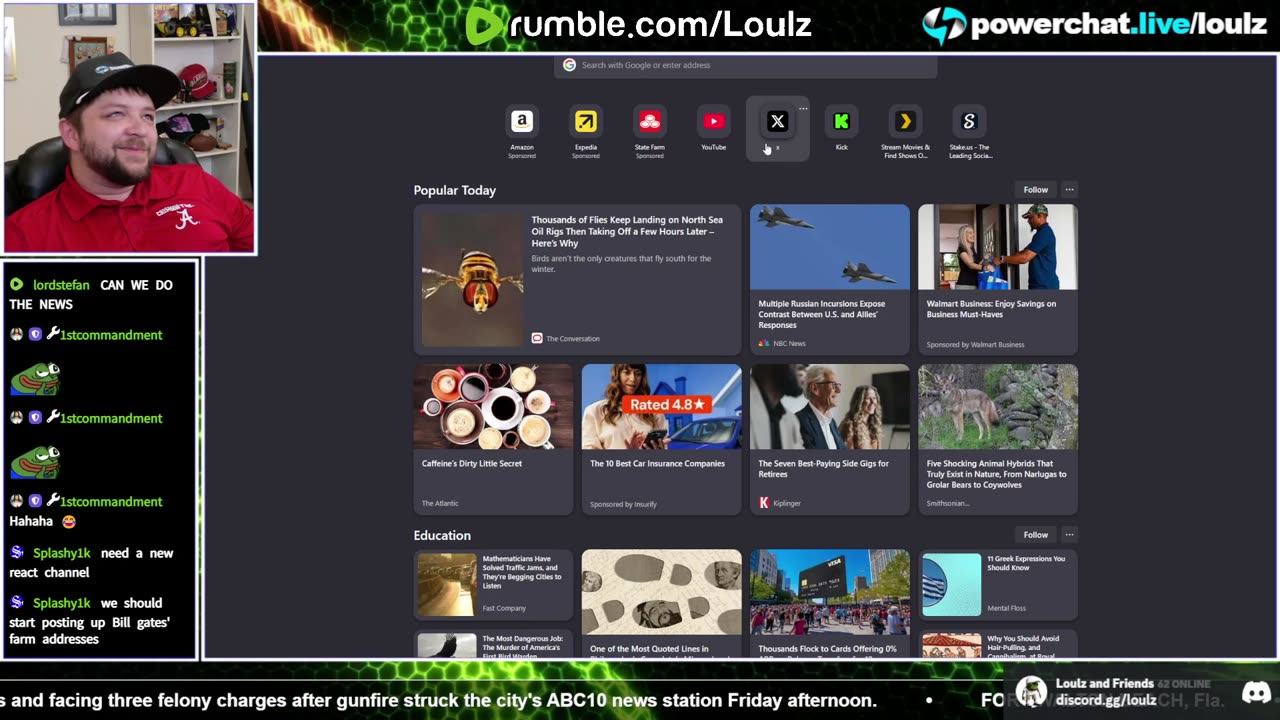Open Seven Best-Paying Side Gigs article
The width and height of the screenshot is (1280, 720).
point(830,440)
